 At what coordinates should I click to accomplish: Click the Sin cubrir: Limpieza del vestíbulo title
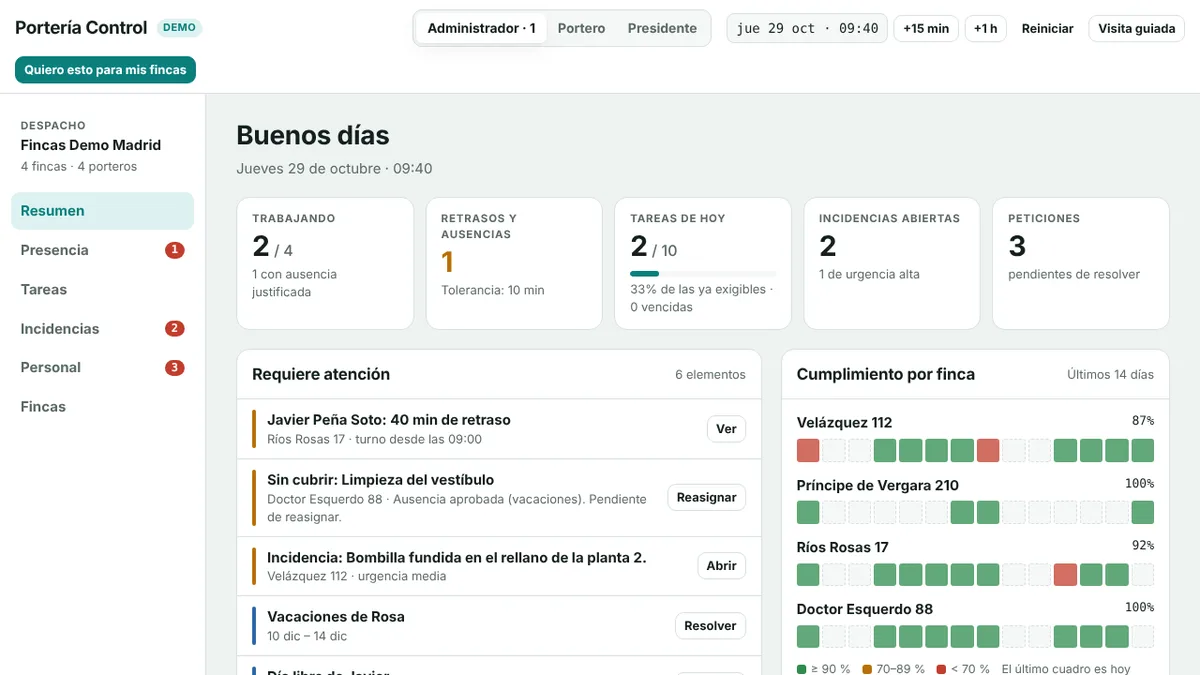[380, 480]
